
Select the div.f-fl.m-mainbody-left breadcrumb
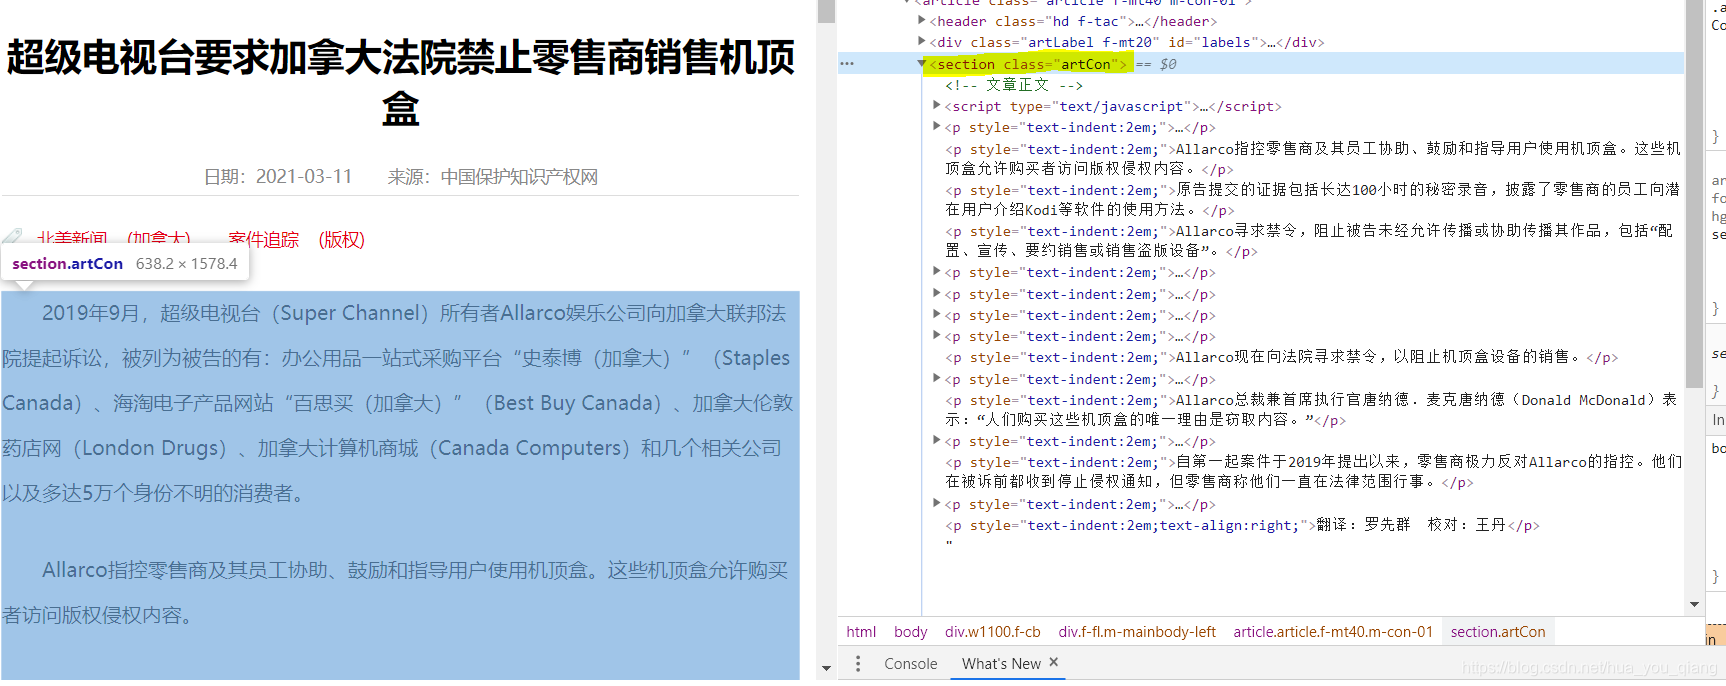(1137, 632)
